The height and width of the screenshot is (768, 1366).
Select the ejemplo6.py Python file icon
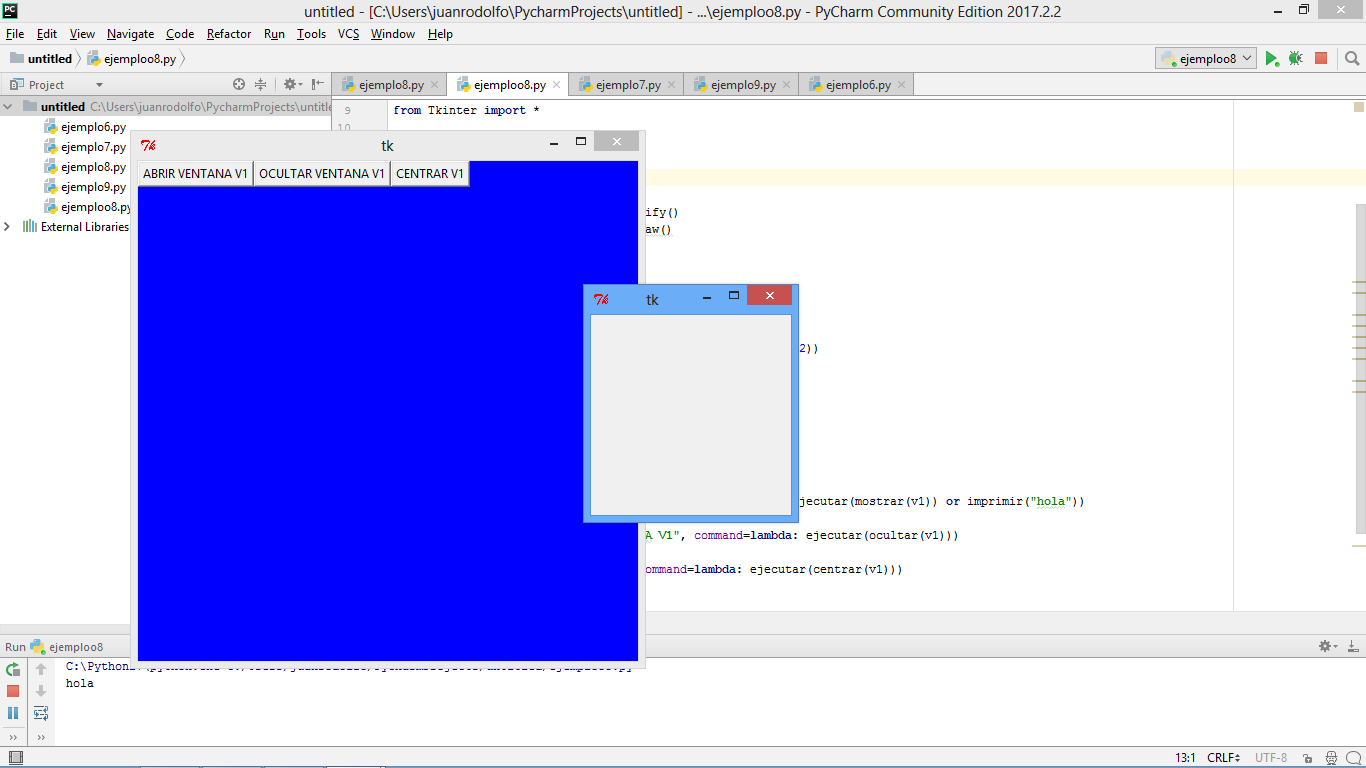tap(51, 126)
